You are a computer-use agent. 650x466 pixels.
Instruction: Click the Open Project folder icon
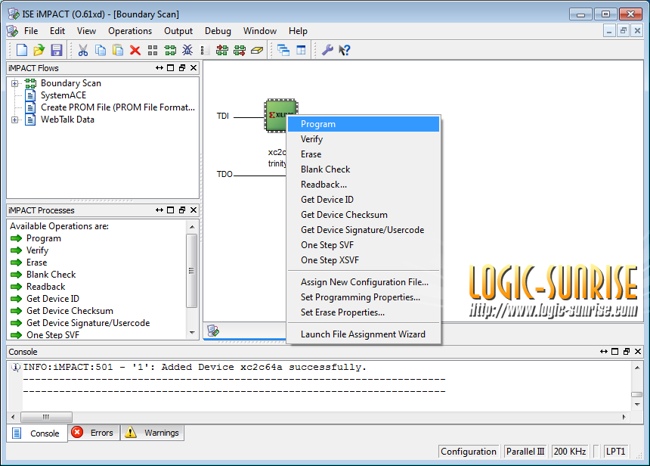click(x=39, y=50)
